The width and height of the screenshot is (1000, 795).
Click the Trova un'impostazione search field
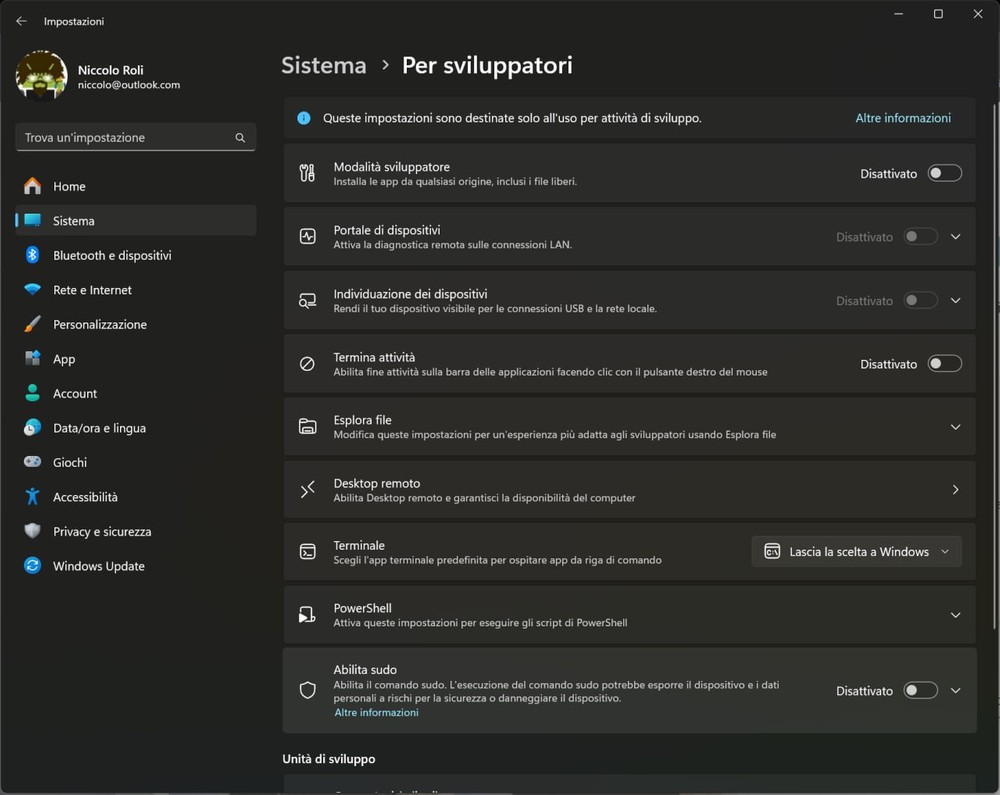[x=125, y=138]
